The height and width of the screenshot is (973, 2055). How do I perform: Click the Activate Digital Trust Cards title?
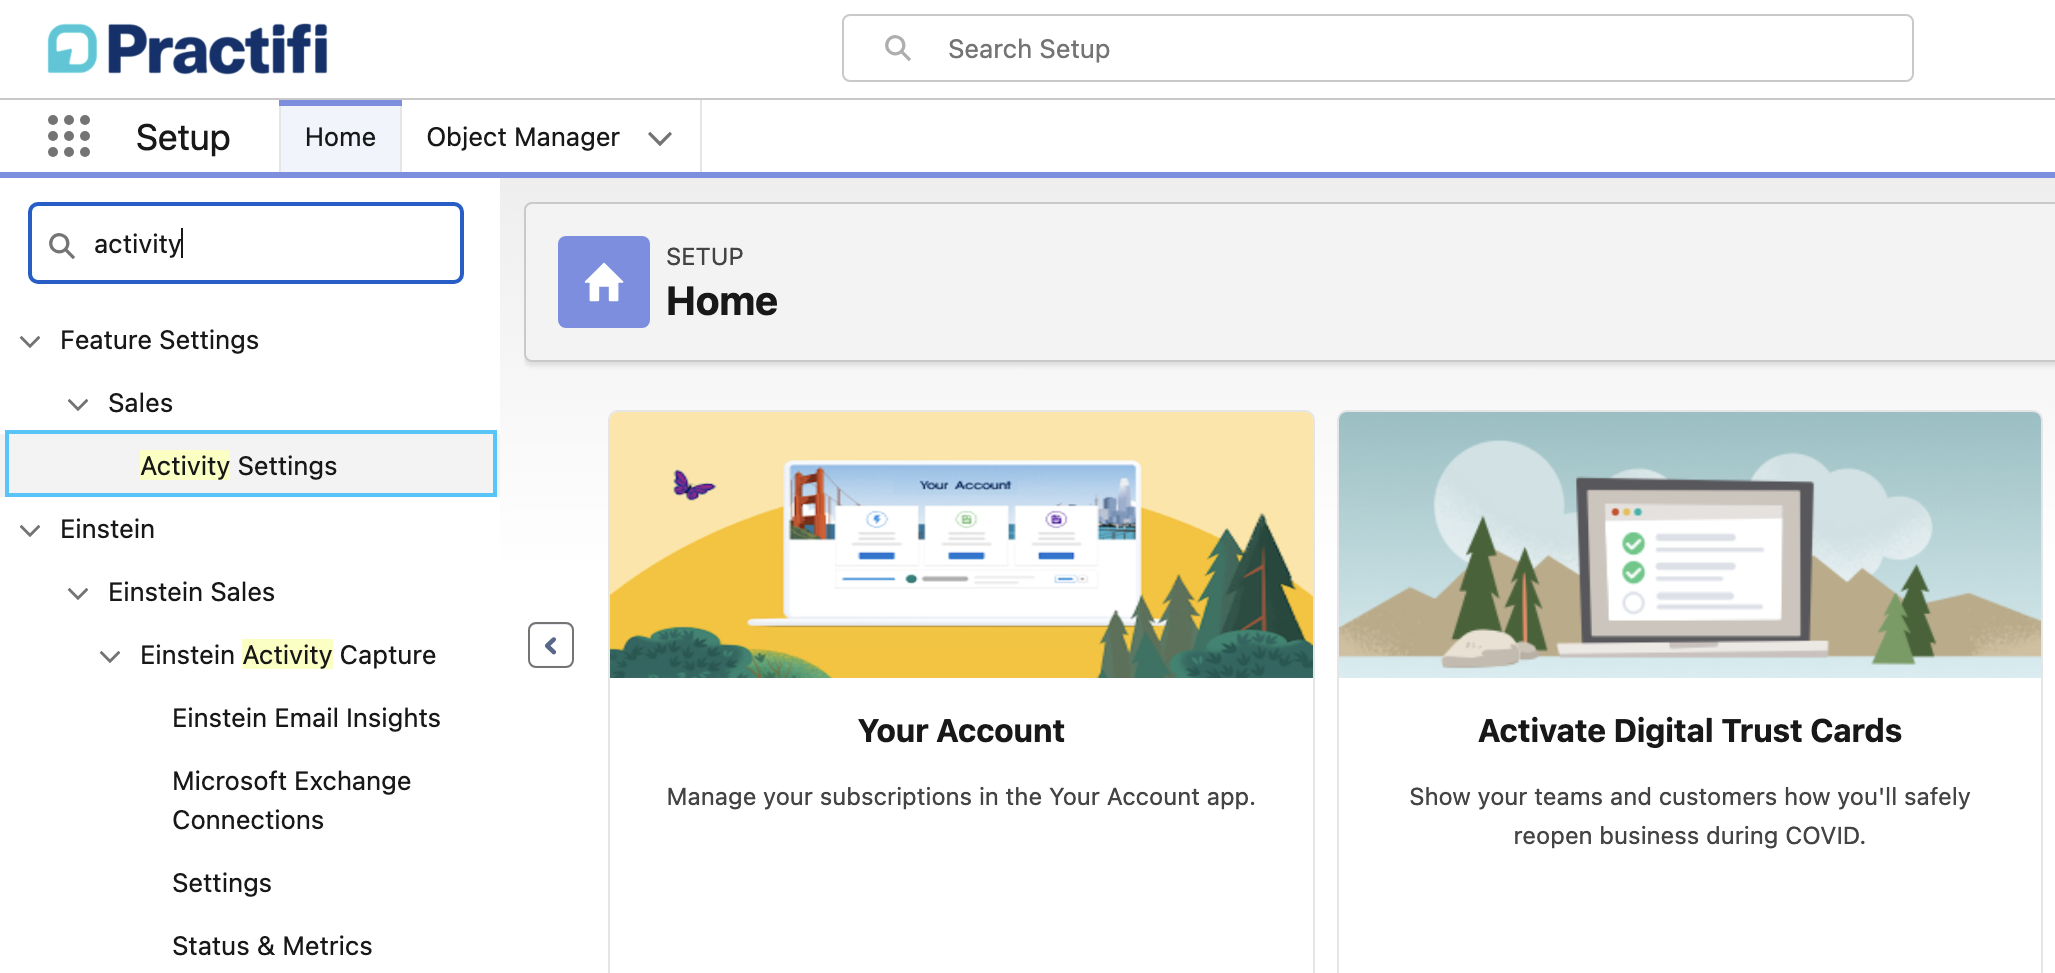coord(1690,731)
